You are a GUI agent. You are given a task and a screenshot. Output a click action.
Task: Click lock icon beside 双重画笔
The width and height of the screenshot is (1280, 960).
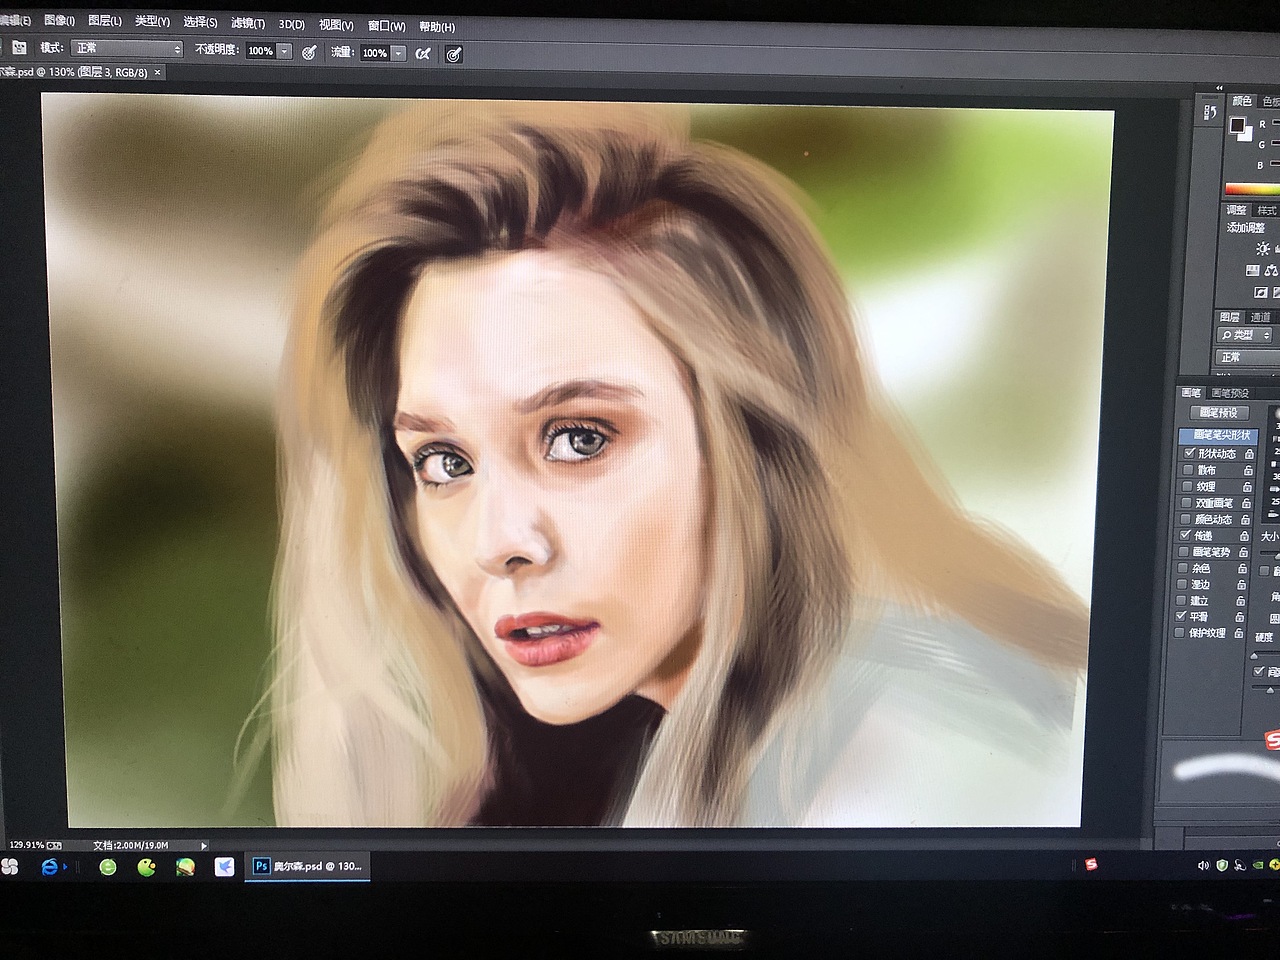click(x=1246, y=503)
